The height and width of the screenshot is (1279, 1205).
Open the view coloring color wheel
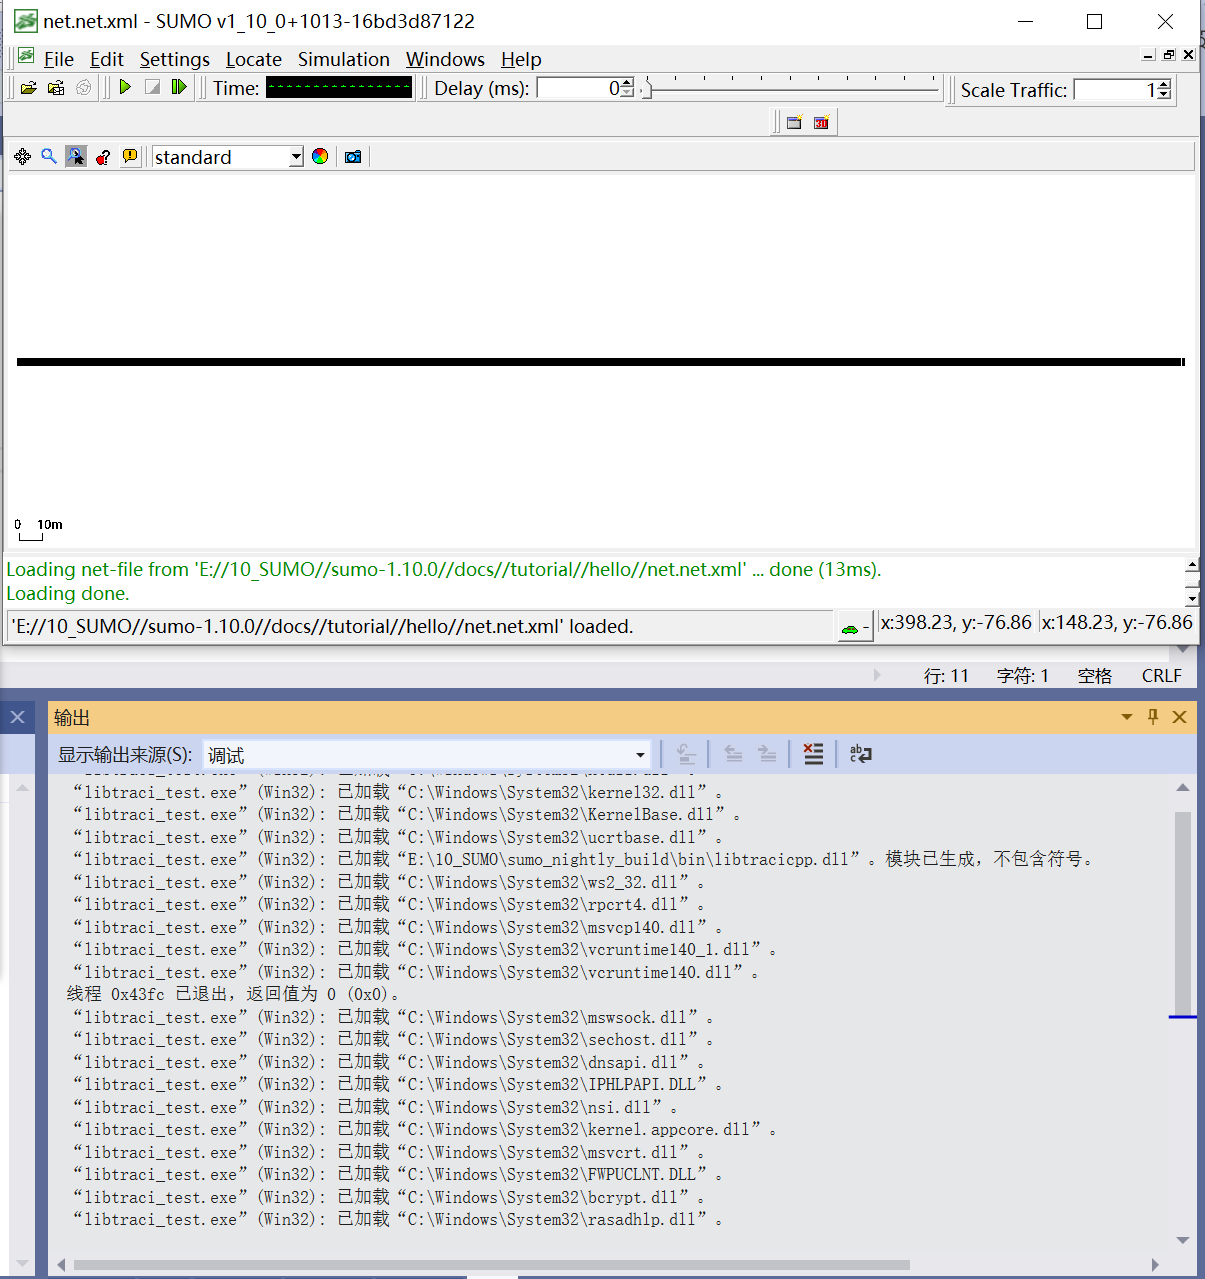pos(319,156)
